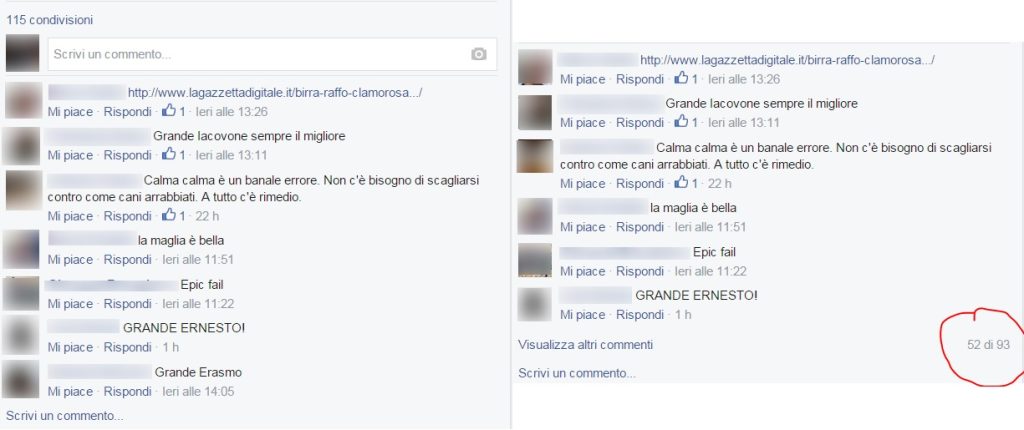Click the thumbs-up icon beside Ieri alle 13:11, right panel
The width and height of the screenshot is (1024, 430).
click(x=682, y=122)
